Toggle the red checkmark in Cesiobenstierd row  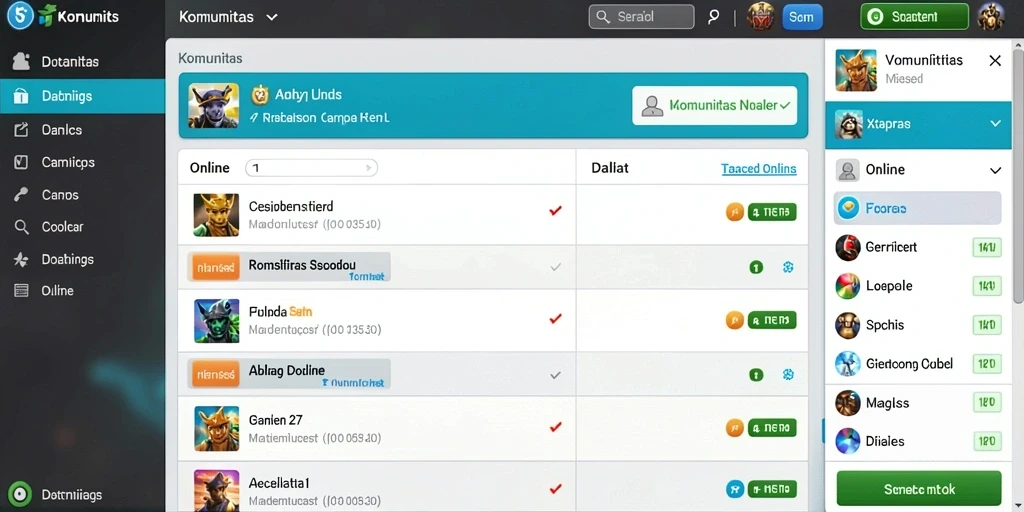click(x=556, y=210)
